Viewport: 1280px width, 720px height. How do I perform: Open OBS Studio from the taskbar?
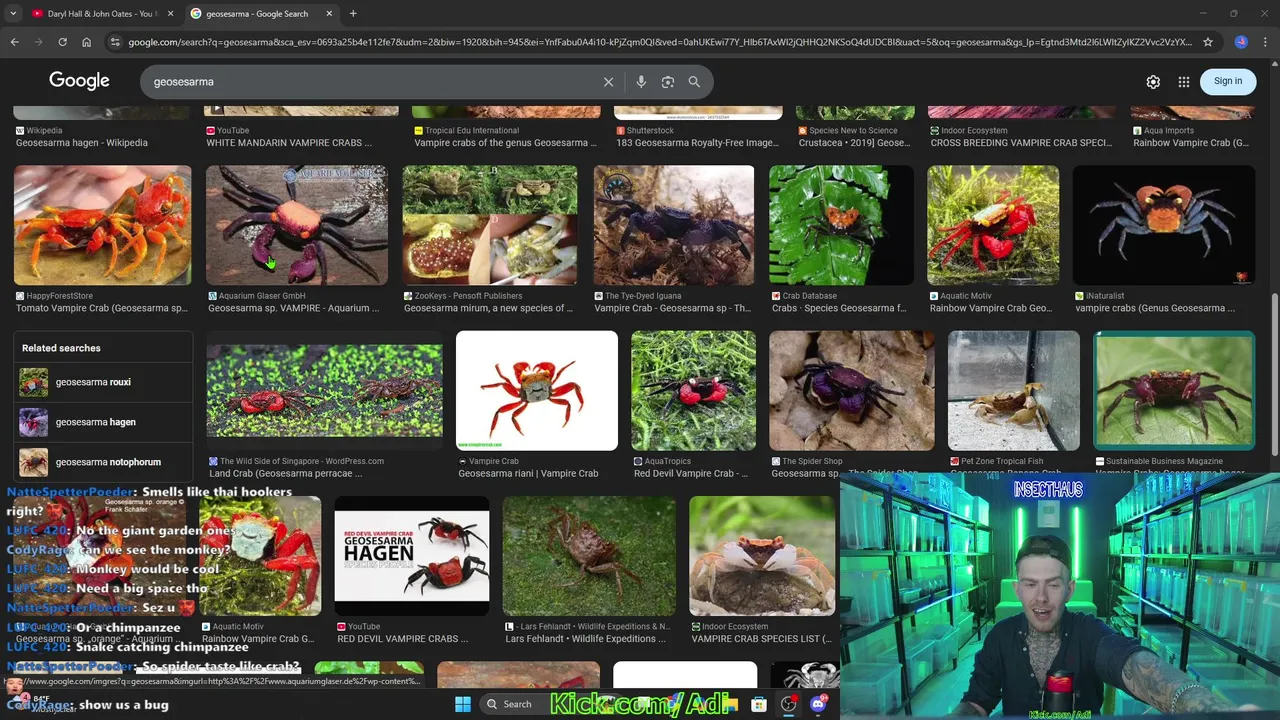(x=789, y=704)
